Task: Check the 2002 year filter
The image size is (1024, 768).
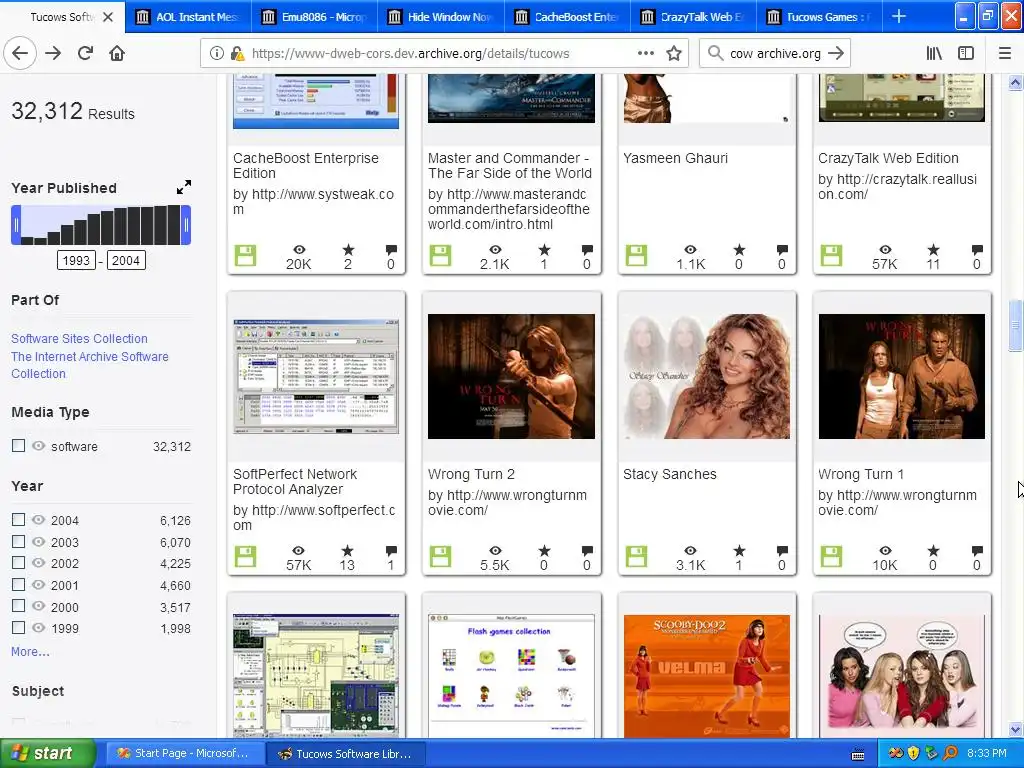Action: (18, 562)
